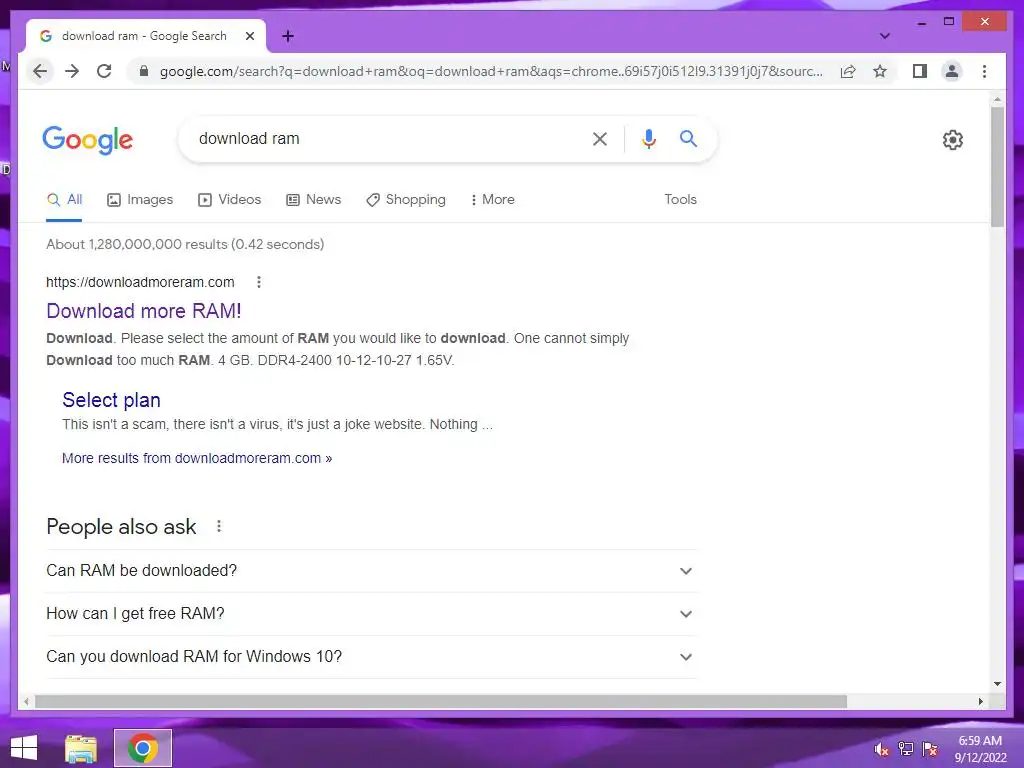Click the muted volume tray icon
The height and width of the screenshot is (768, 1024).
[x=881, y=749]
